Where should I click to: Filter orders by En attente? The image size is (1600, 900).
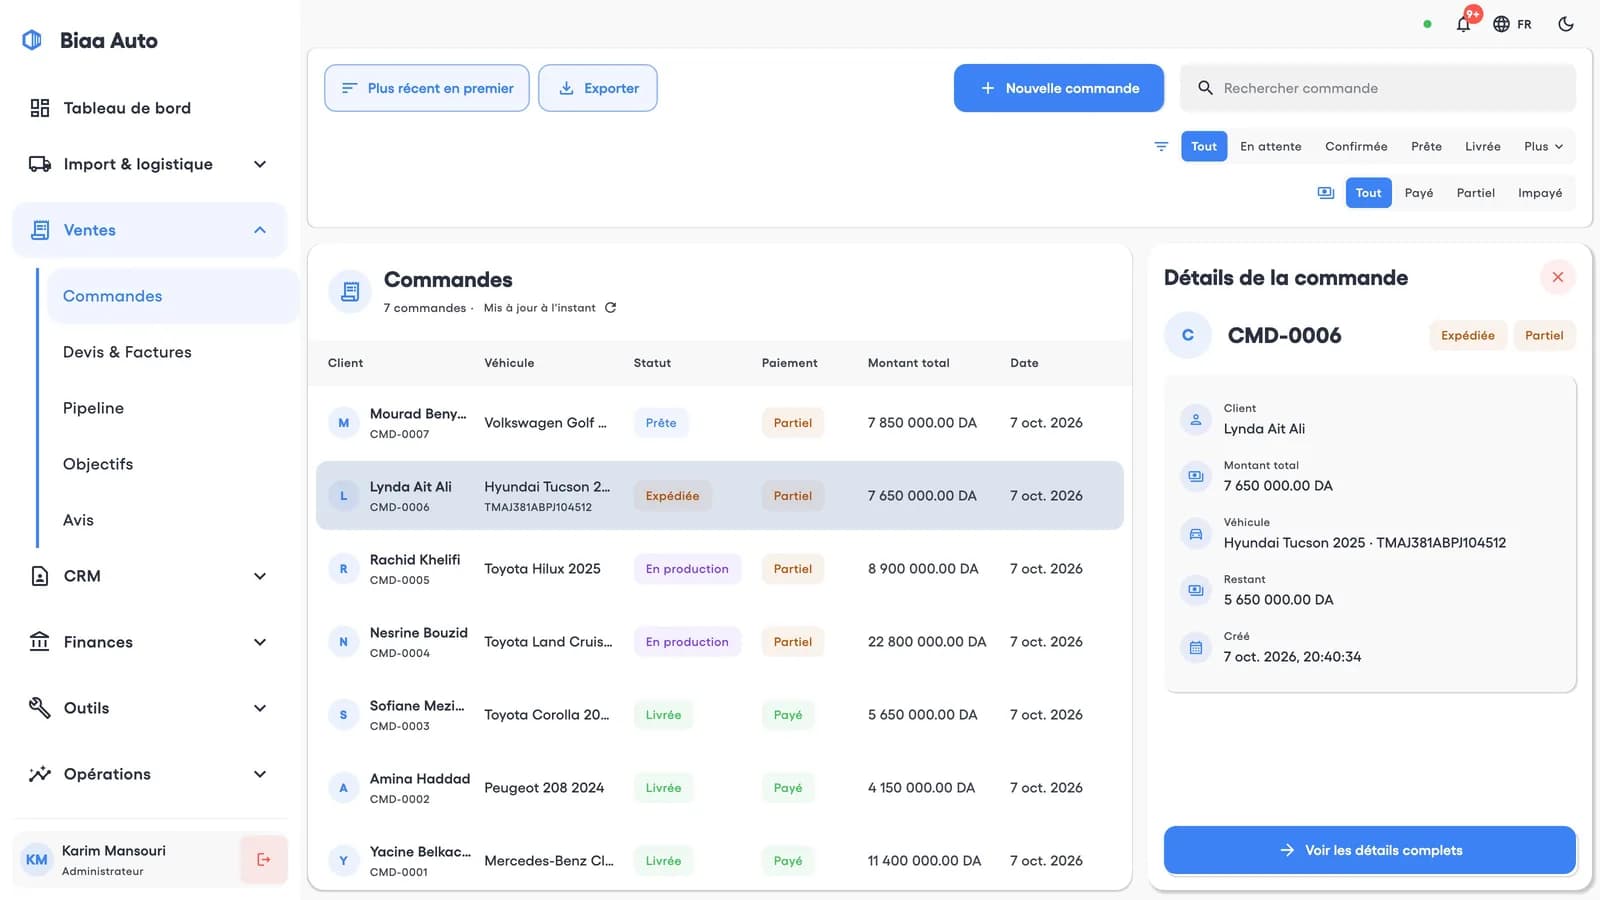point(1270,146)
